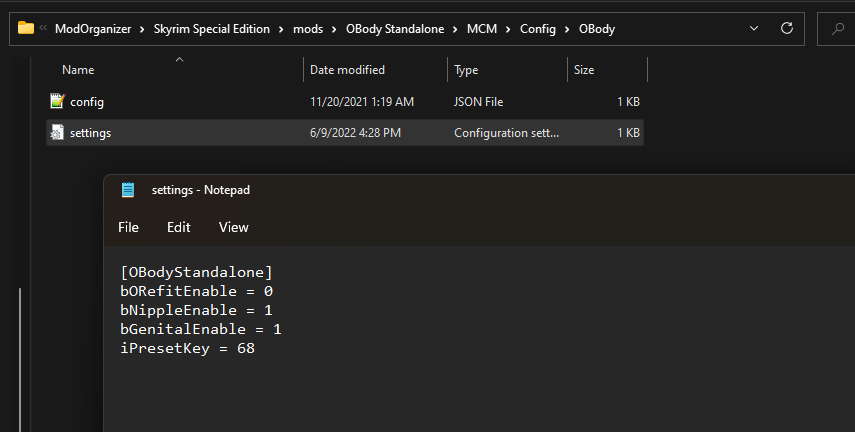Select the settings file name

tap(91, 133)
